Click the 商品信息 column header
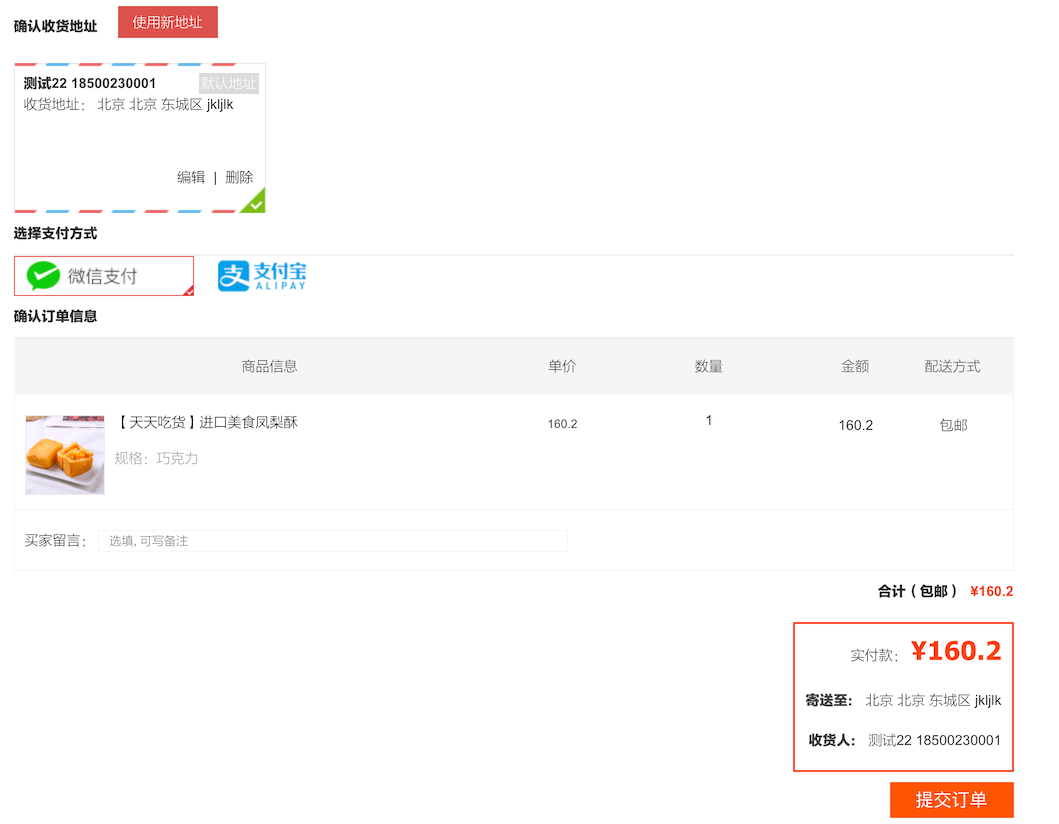This screenshot has height=824, width=1059. 269,366
